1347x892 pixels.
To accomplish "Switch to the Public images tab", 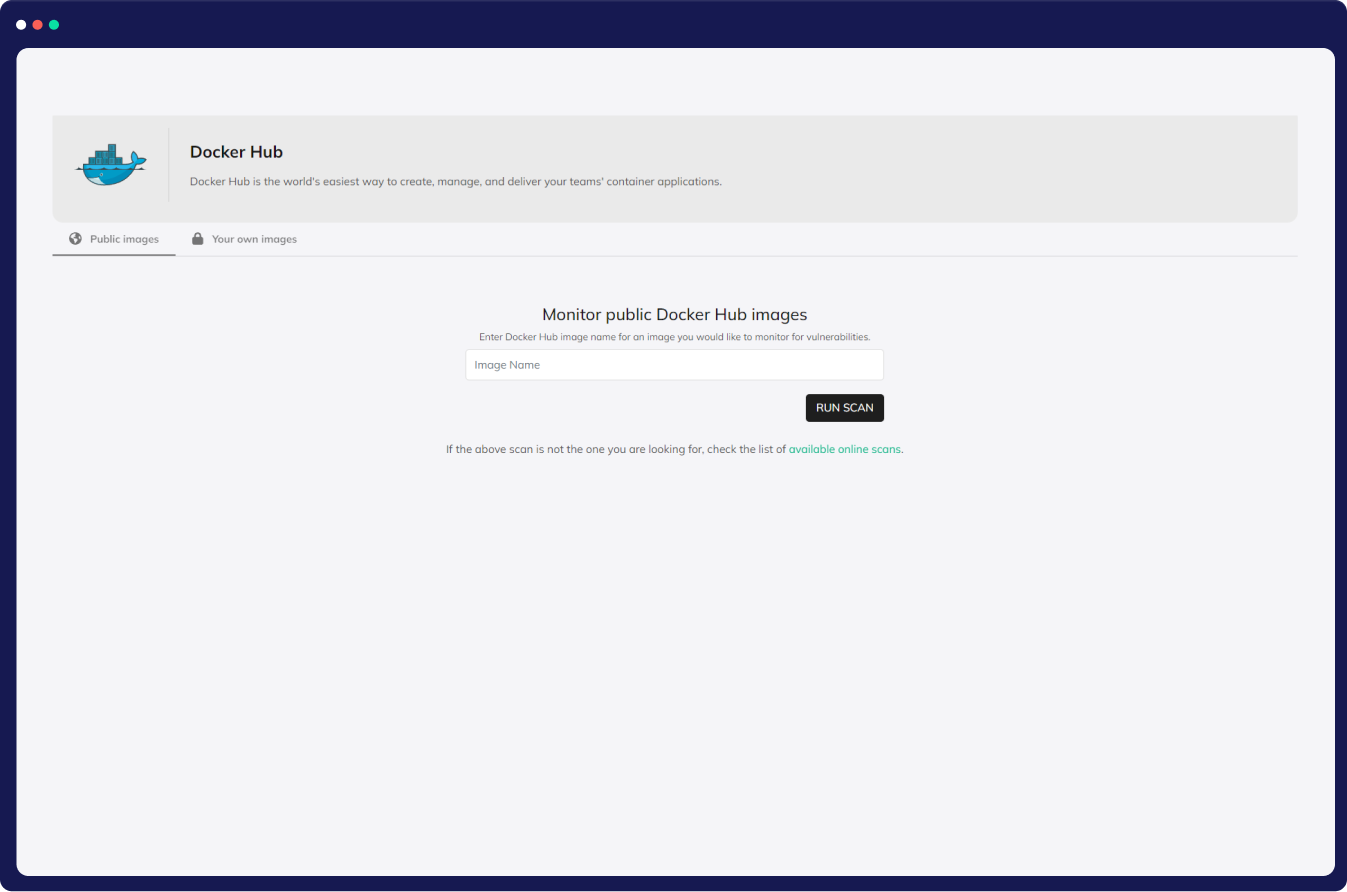I will pos(124,240).
